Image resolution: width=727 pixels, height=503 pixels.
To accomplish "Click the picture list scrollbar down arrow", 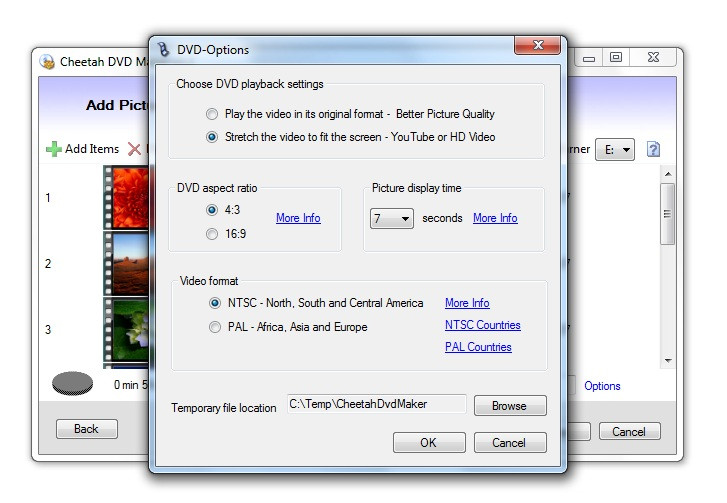I will 668,361.
